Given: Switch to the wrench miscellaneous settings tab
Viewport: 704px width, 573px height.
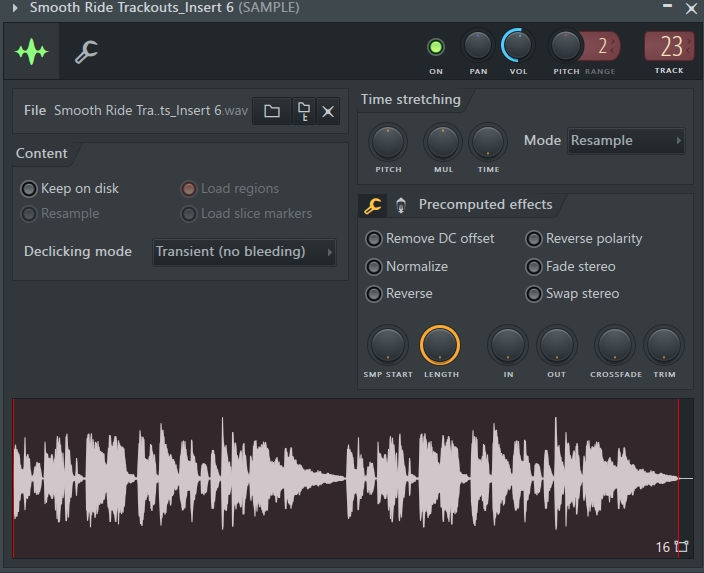Looking at the screenshot, I should click(86, 51).
